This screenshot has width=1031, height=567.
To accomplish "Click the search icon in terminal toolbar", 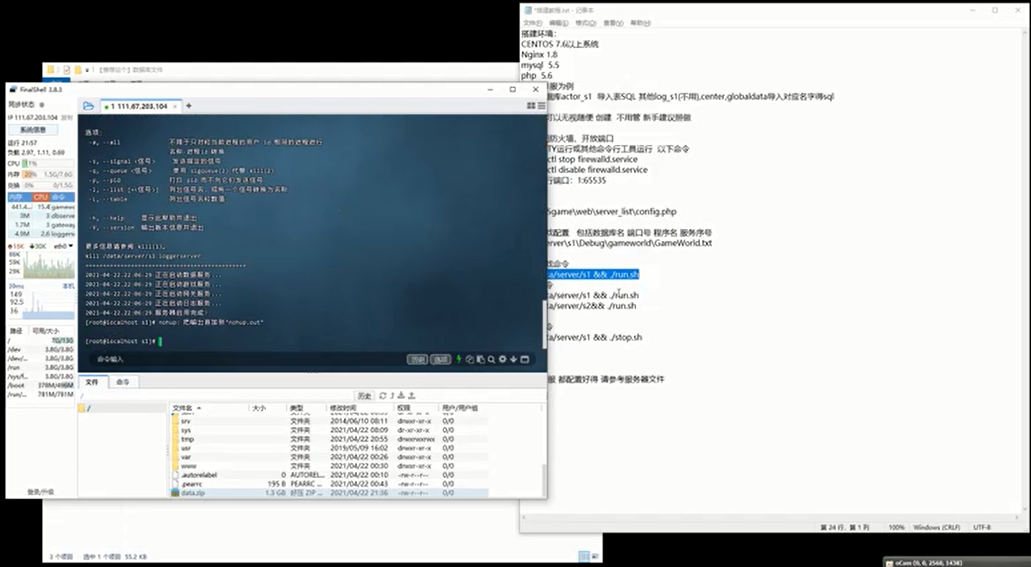I will tap(491, 359).
